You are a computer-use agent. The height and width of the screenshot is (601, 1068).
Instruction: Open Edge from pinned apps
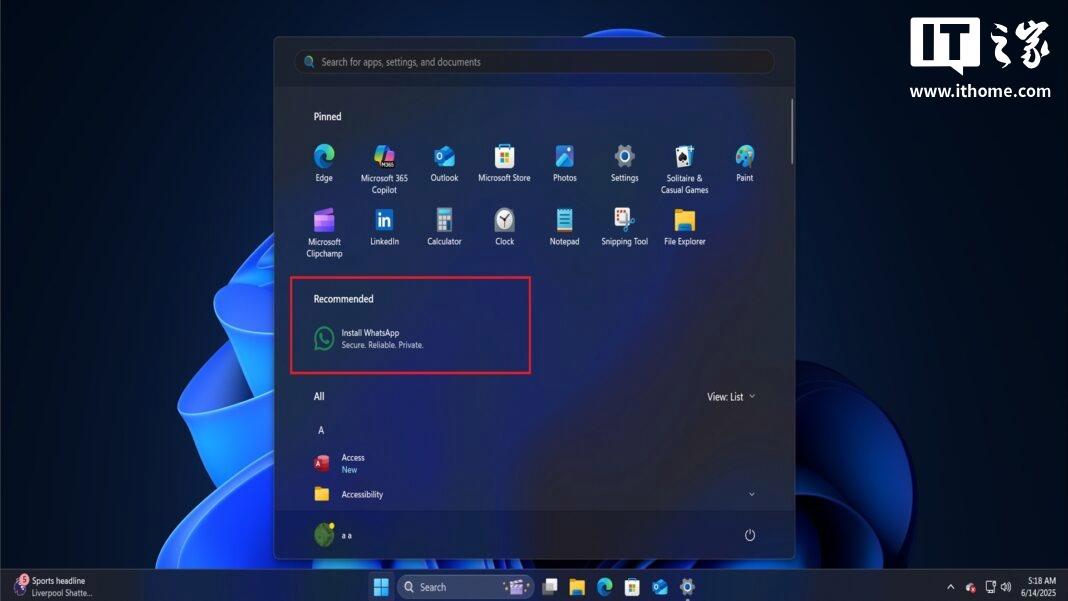tap(324, 164)
